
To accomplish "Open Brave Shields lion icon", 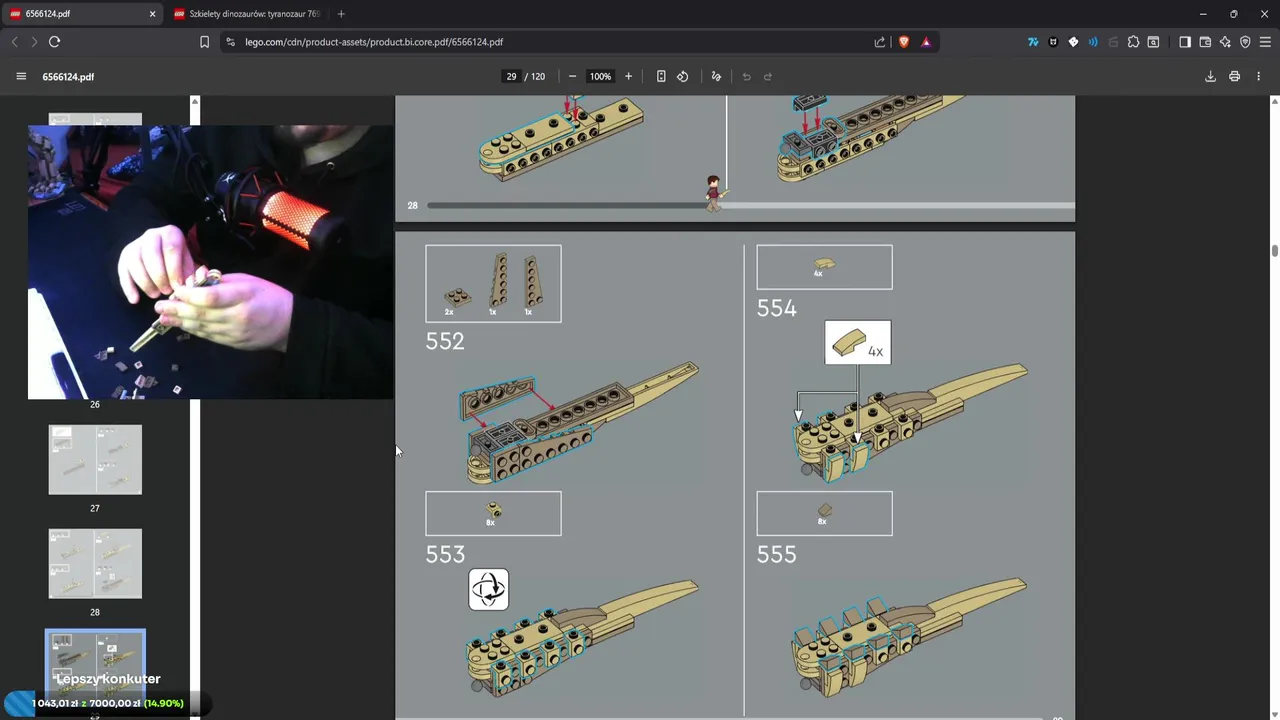I will [904, 42].
